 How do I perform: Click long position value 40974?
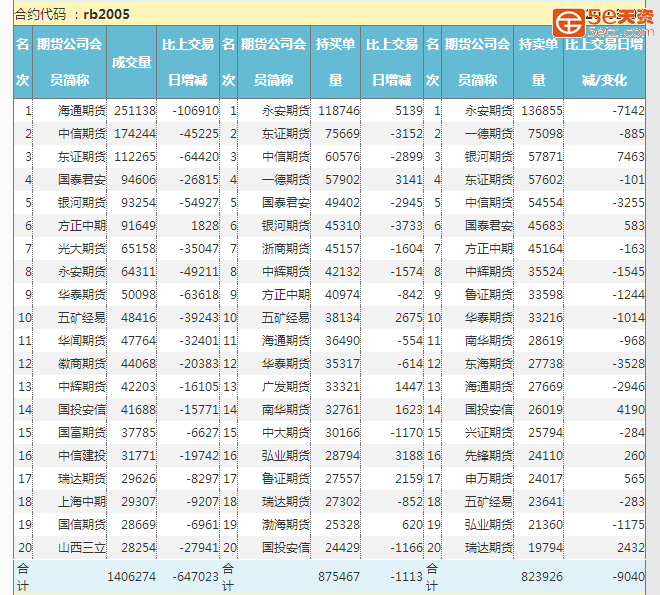click(x=342, y=295)
